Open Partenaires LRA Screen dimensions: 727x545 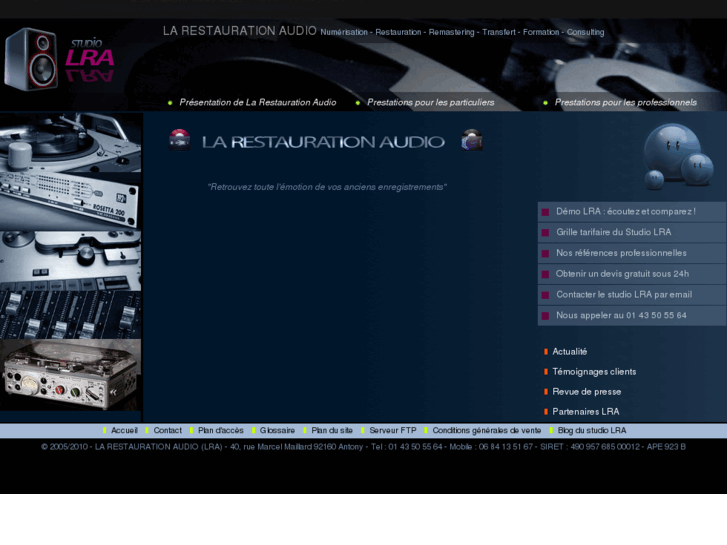click(x=586, y=412)
